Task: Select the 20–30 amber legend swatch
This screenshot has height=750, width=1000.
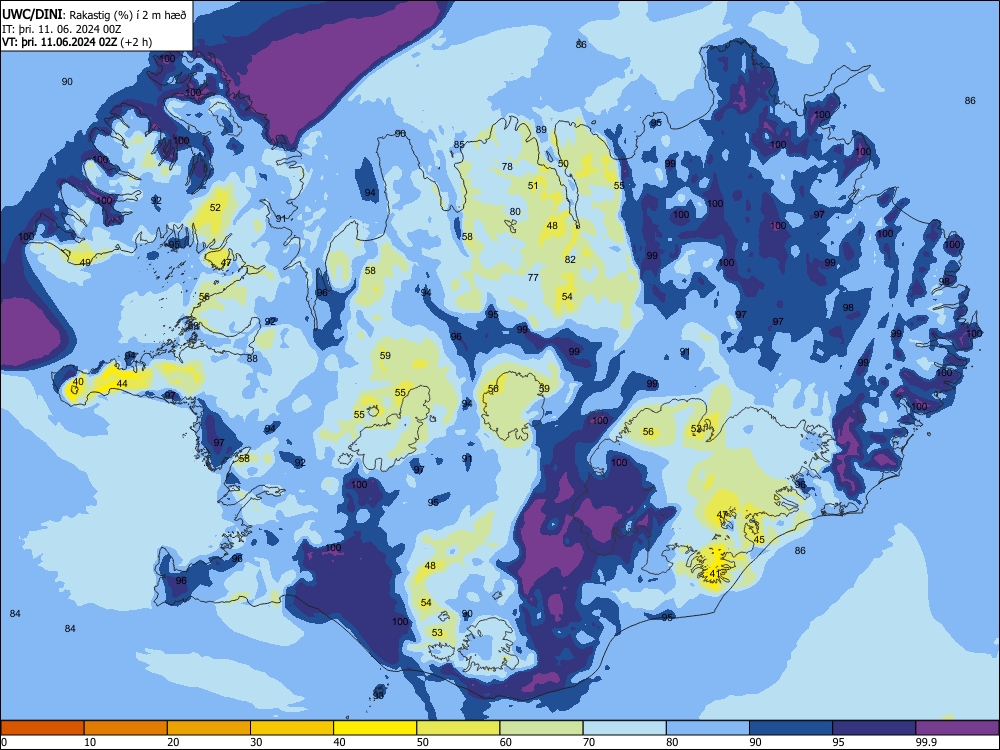Action: 209,728
